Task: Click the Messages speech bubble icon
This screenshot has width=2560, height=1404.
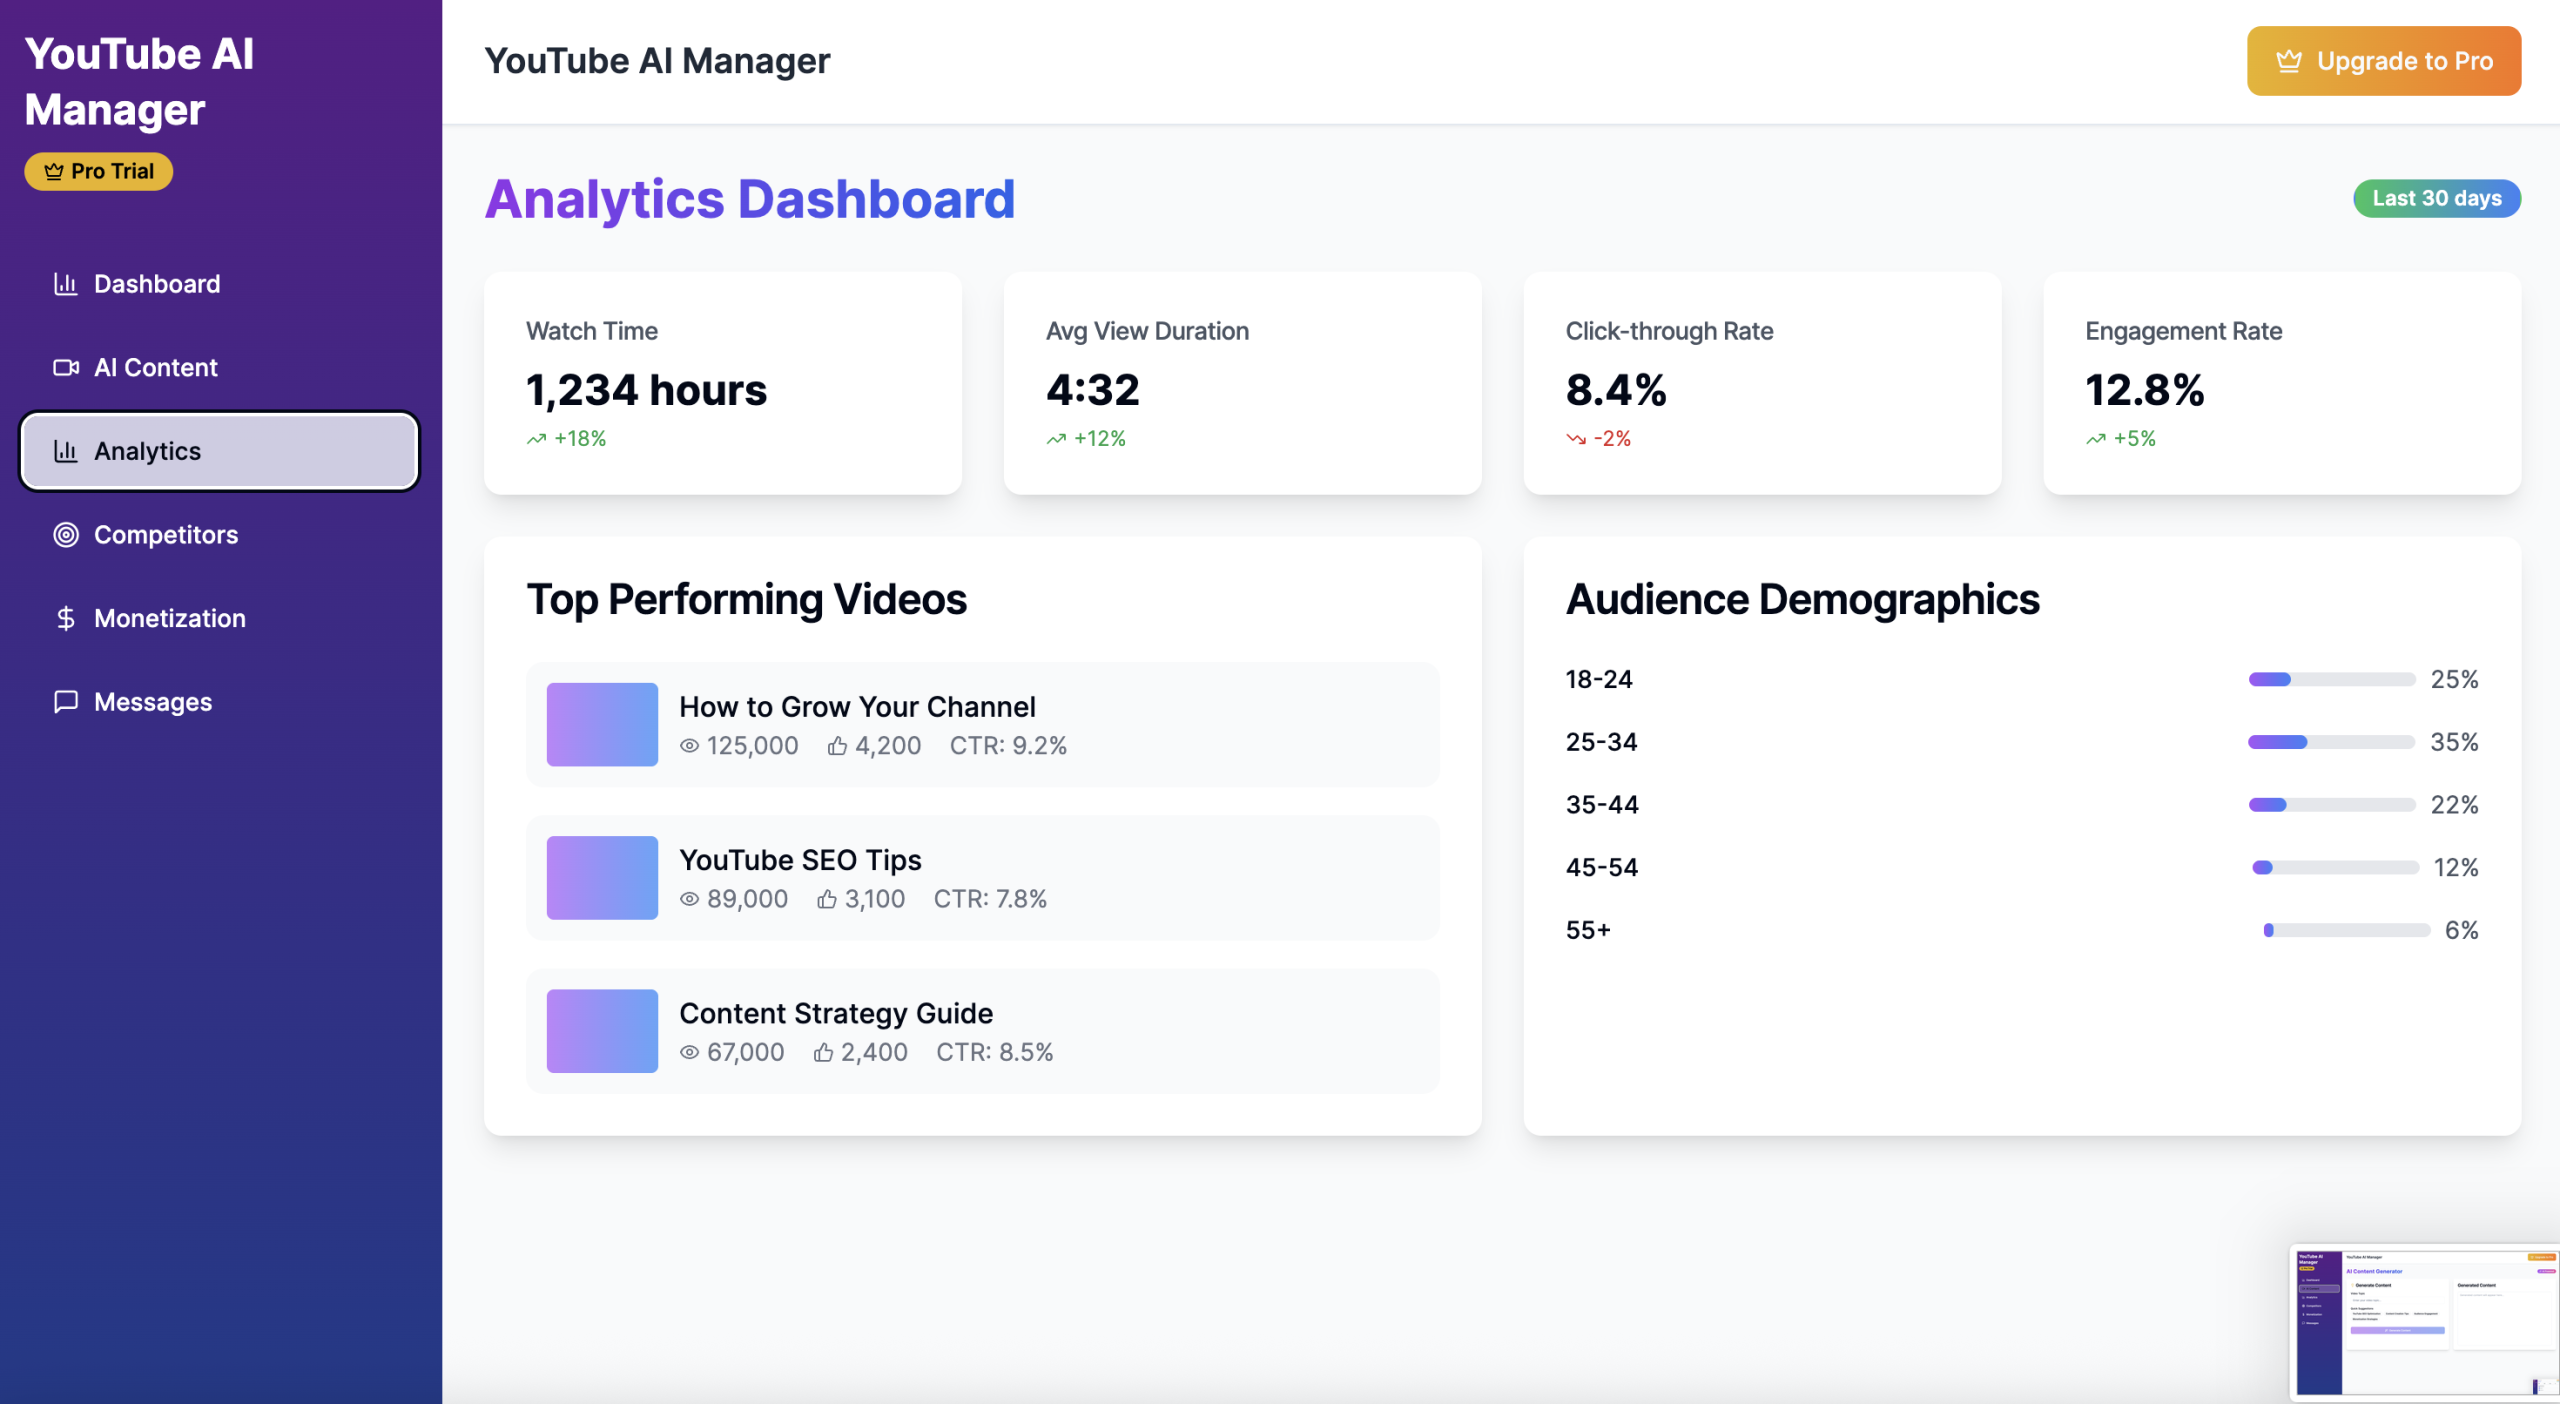Action: (x=66, y=702)
